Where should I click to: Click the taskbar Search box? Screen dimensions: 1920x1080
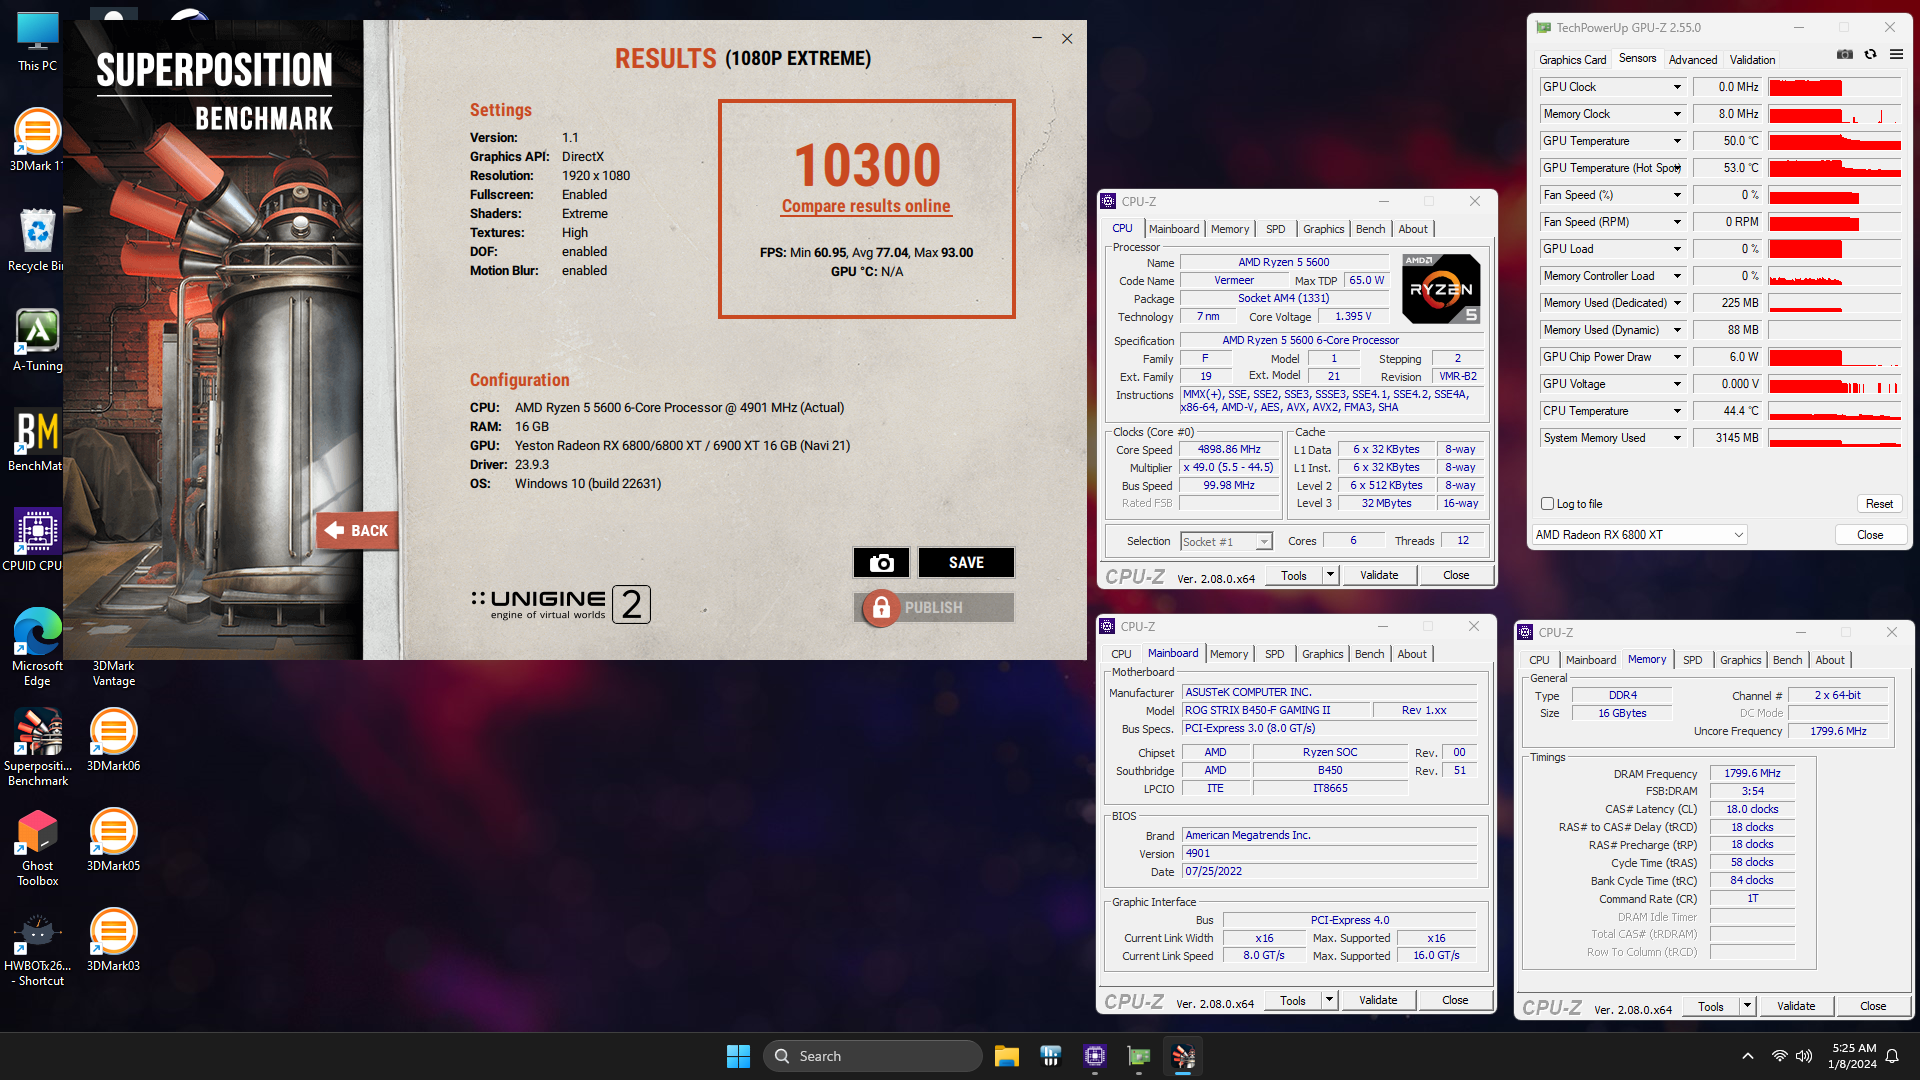coord(872,1056)
